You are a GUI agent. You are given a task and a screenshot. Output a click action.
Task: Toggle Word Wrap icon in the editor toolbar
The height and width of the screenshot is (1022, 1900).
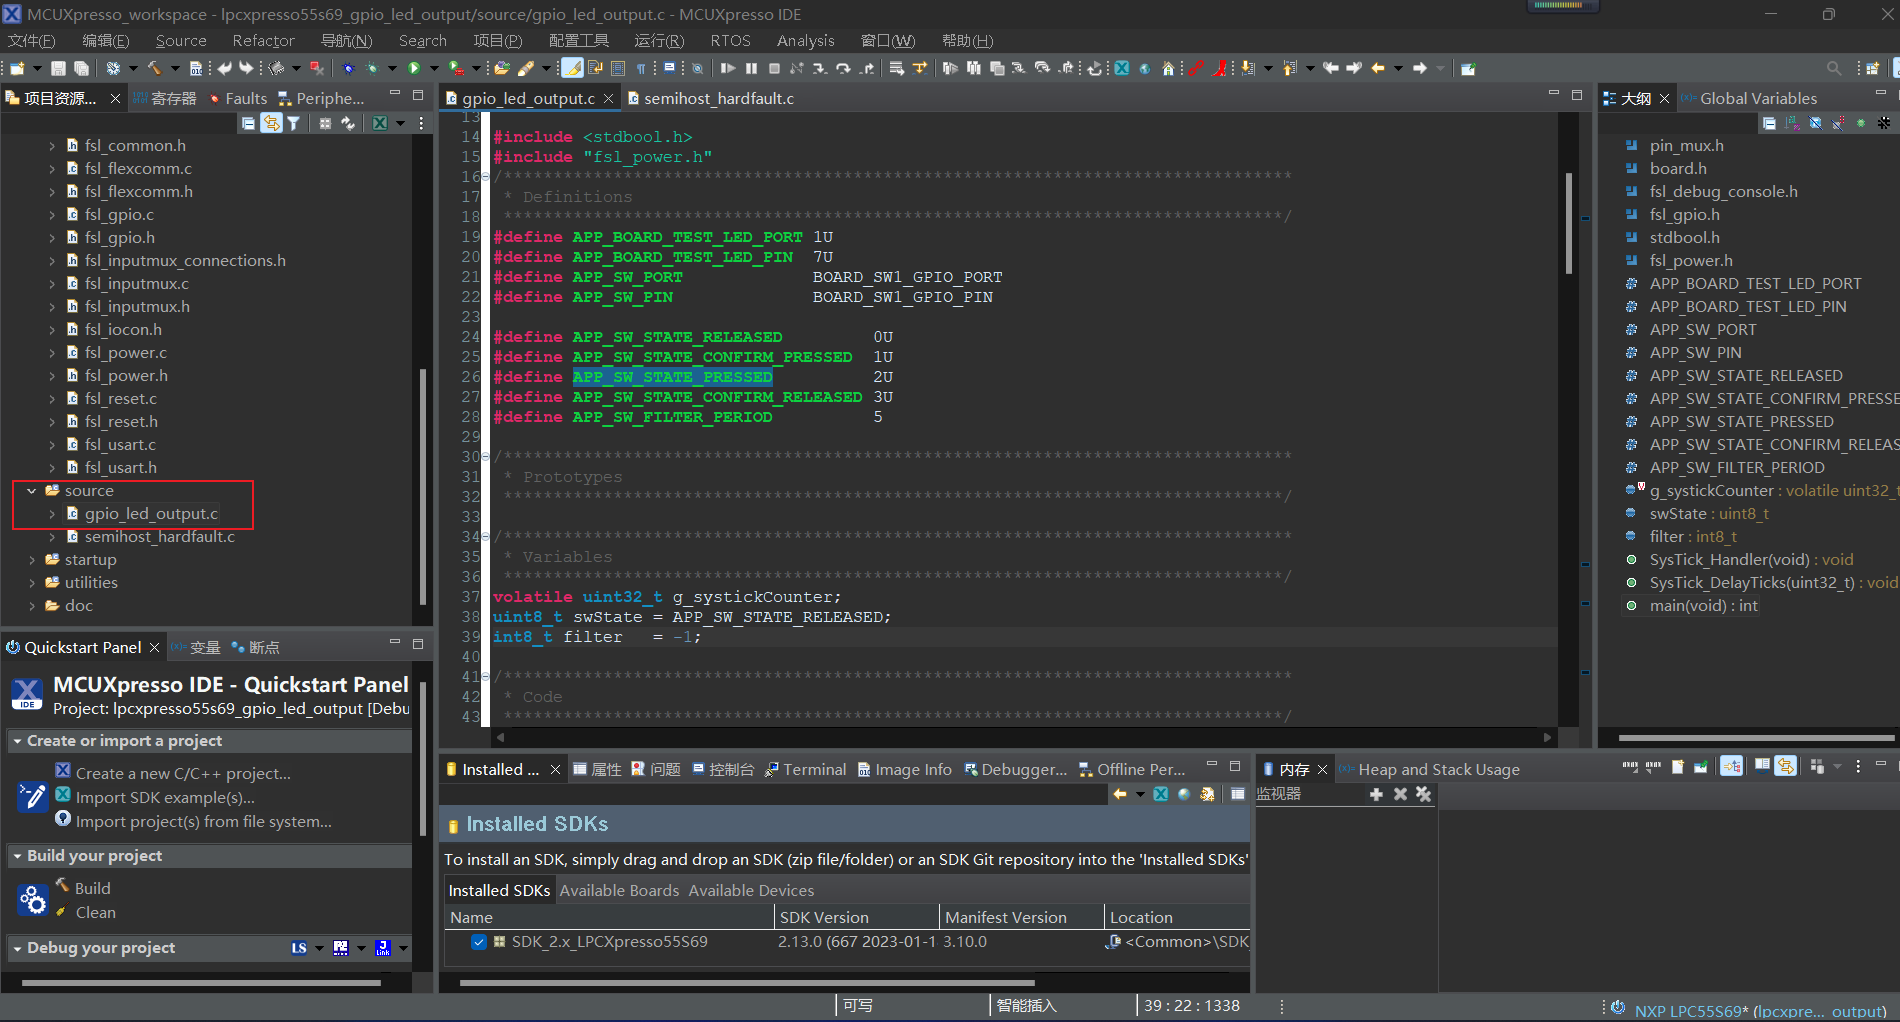point(595,68)
